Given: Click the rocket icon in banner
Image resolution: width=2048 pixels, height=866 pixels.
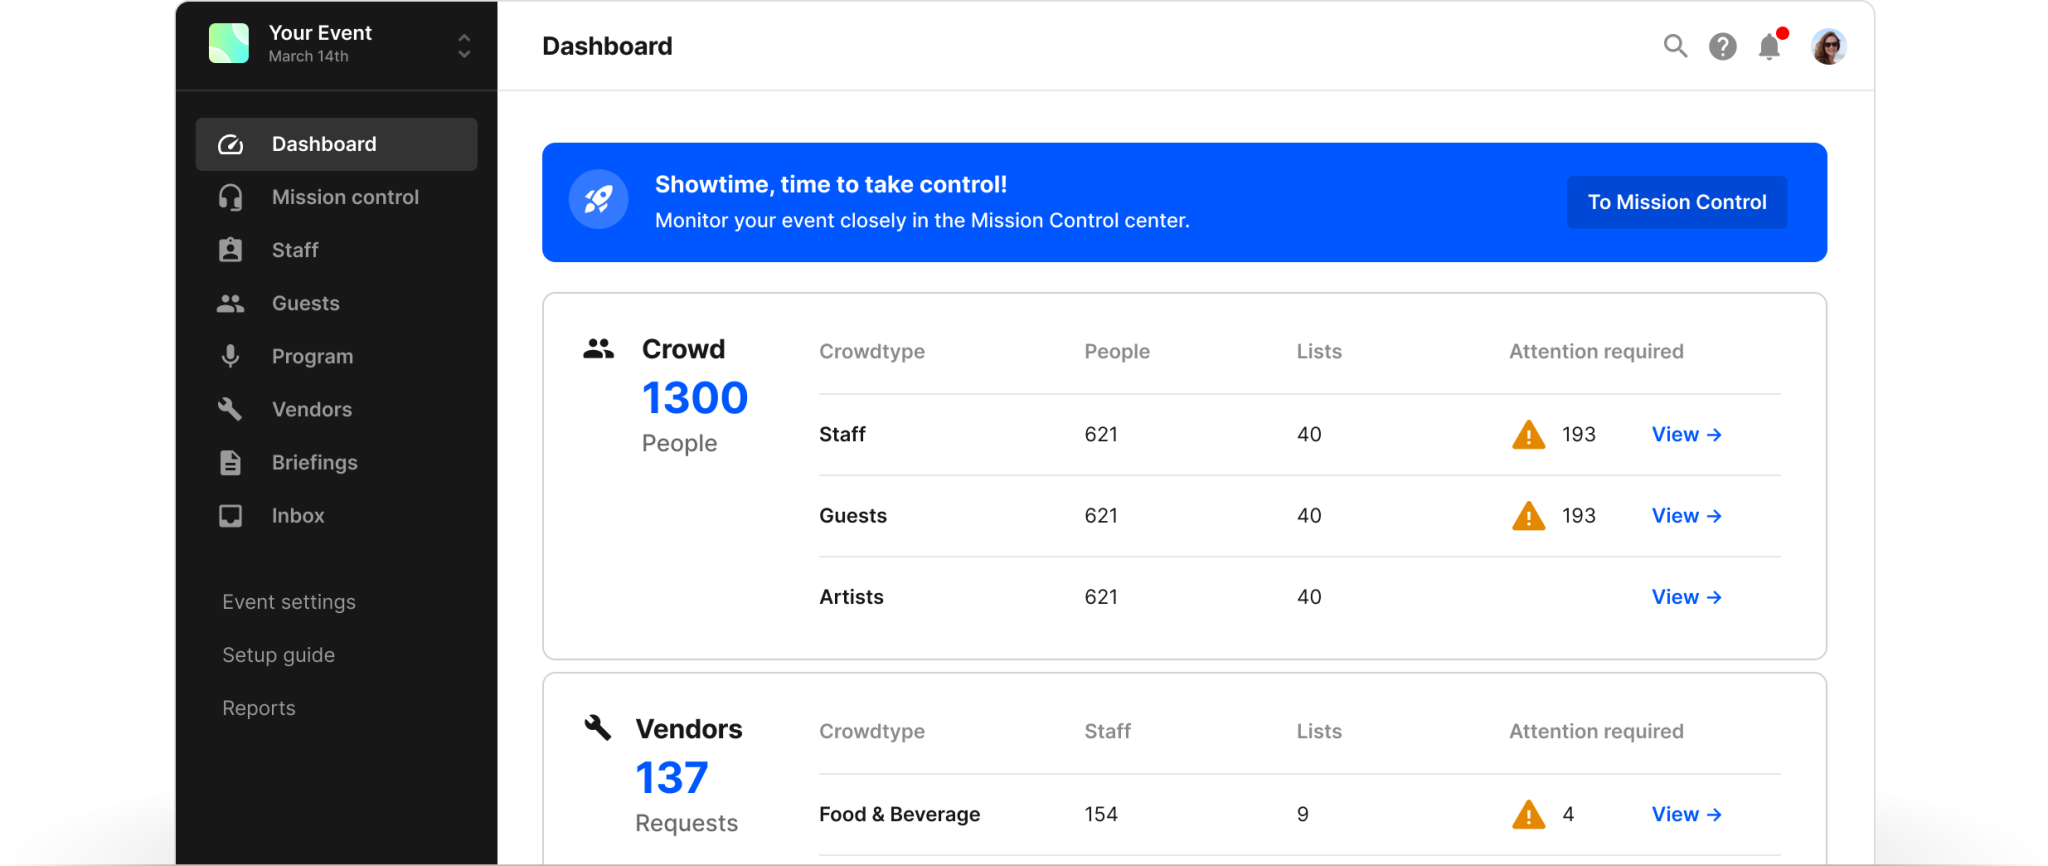Looking at the screenshot, I should [x=598, y=200].
